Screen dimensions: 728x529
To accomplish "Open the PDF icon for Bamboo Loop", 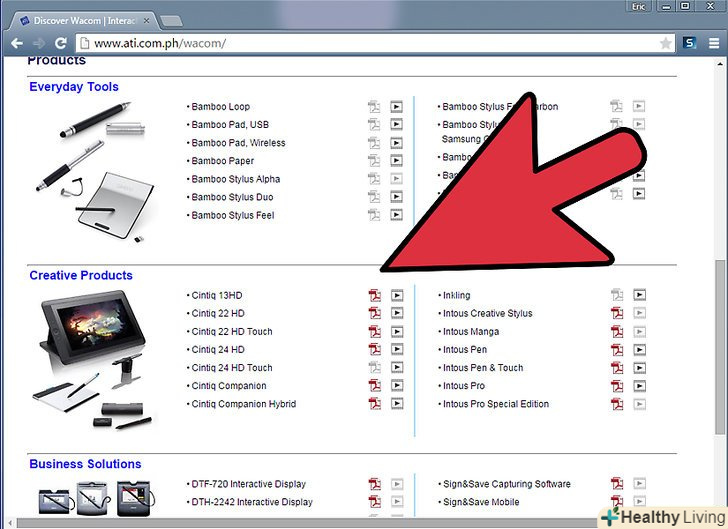I will 374,107.
